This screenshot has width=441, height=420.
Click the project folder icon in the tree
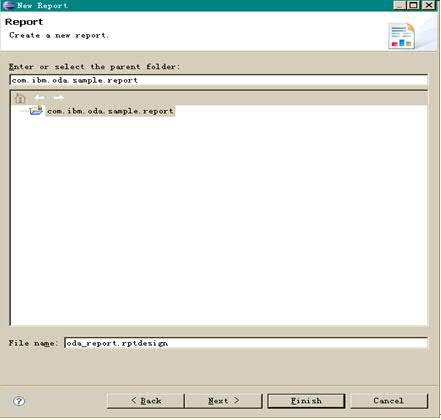tap(36, 110)
